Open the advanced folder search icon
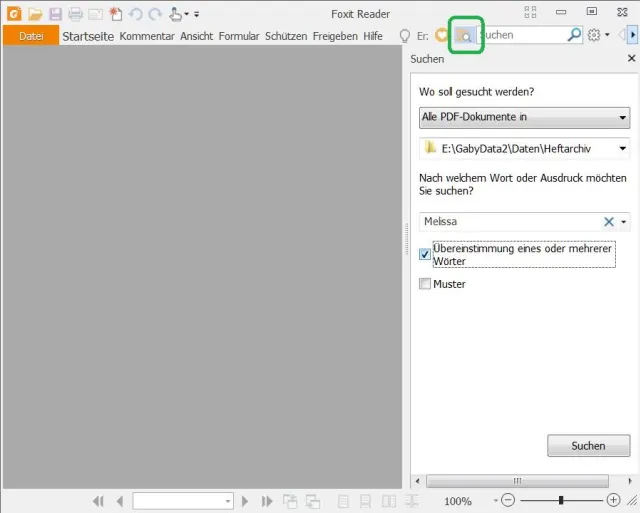The height and width of the screenshot is (513, 640). pyautogui.click(x=464, y=36)
